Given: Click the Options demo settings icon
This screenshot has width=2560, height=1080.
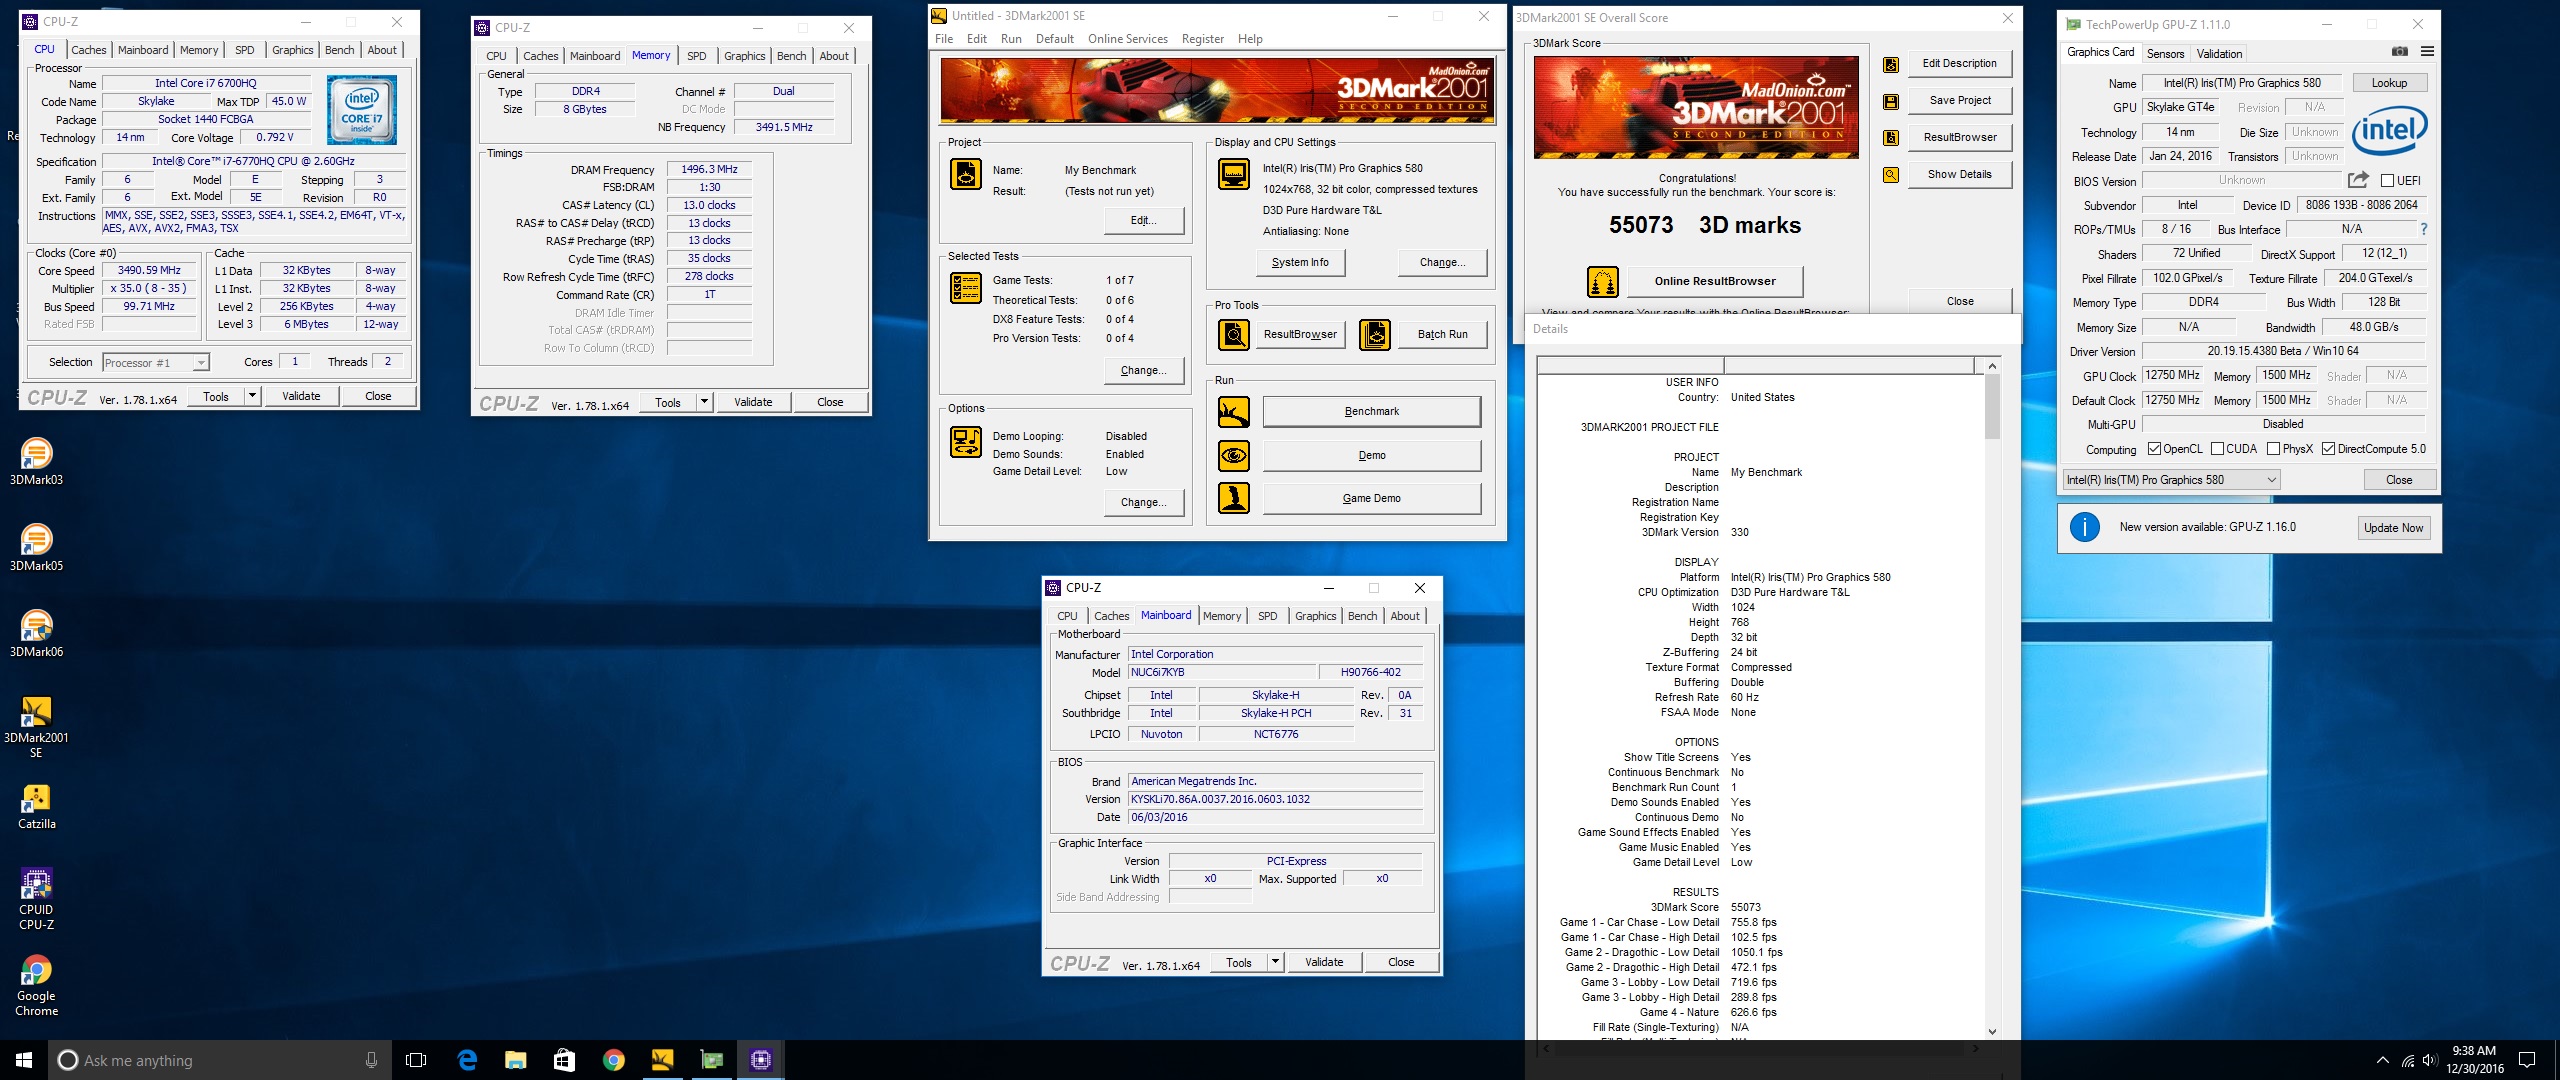Looking at the screenshot, I should point(965,442).
